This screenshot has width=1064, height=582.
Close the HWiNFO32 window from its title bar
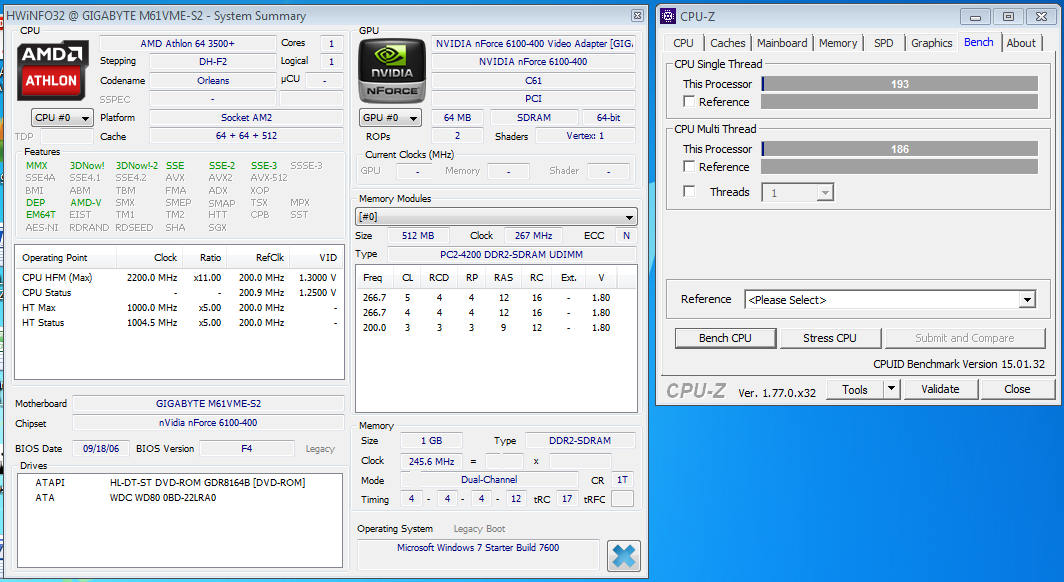(x=637, y=15)
